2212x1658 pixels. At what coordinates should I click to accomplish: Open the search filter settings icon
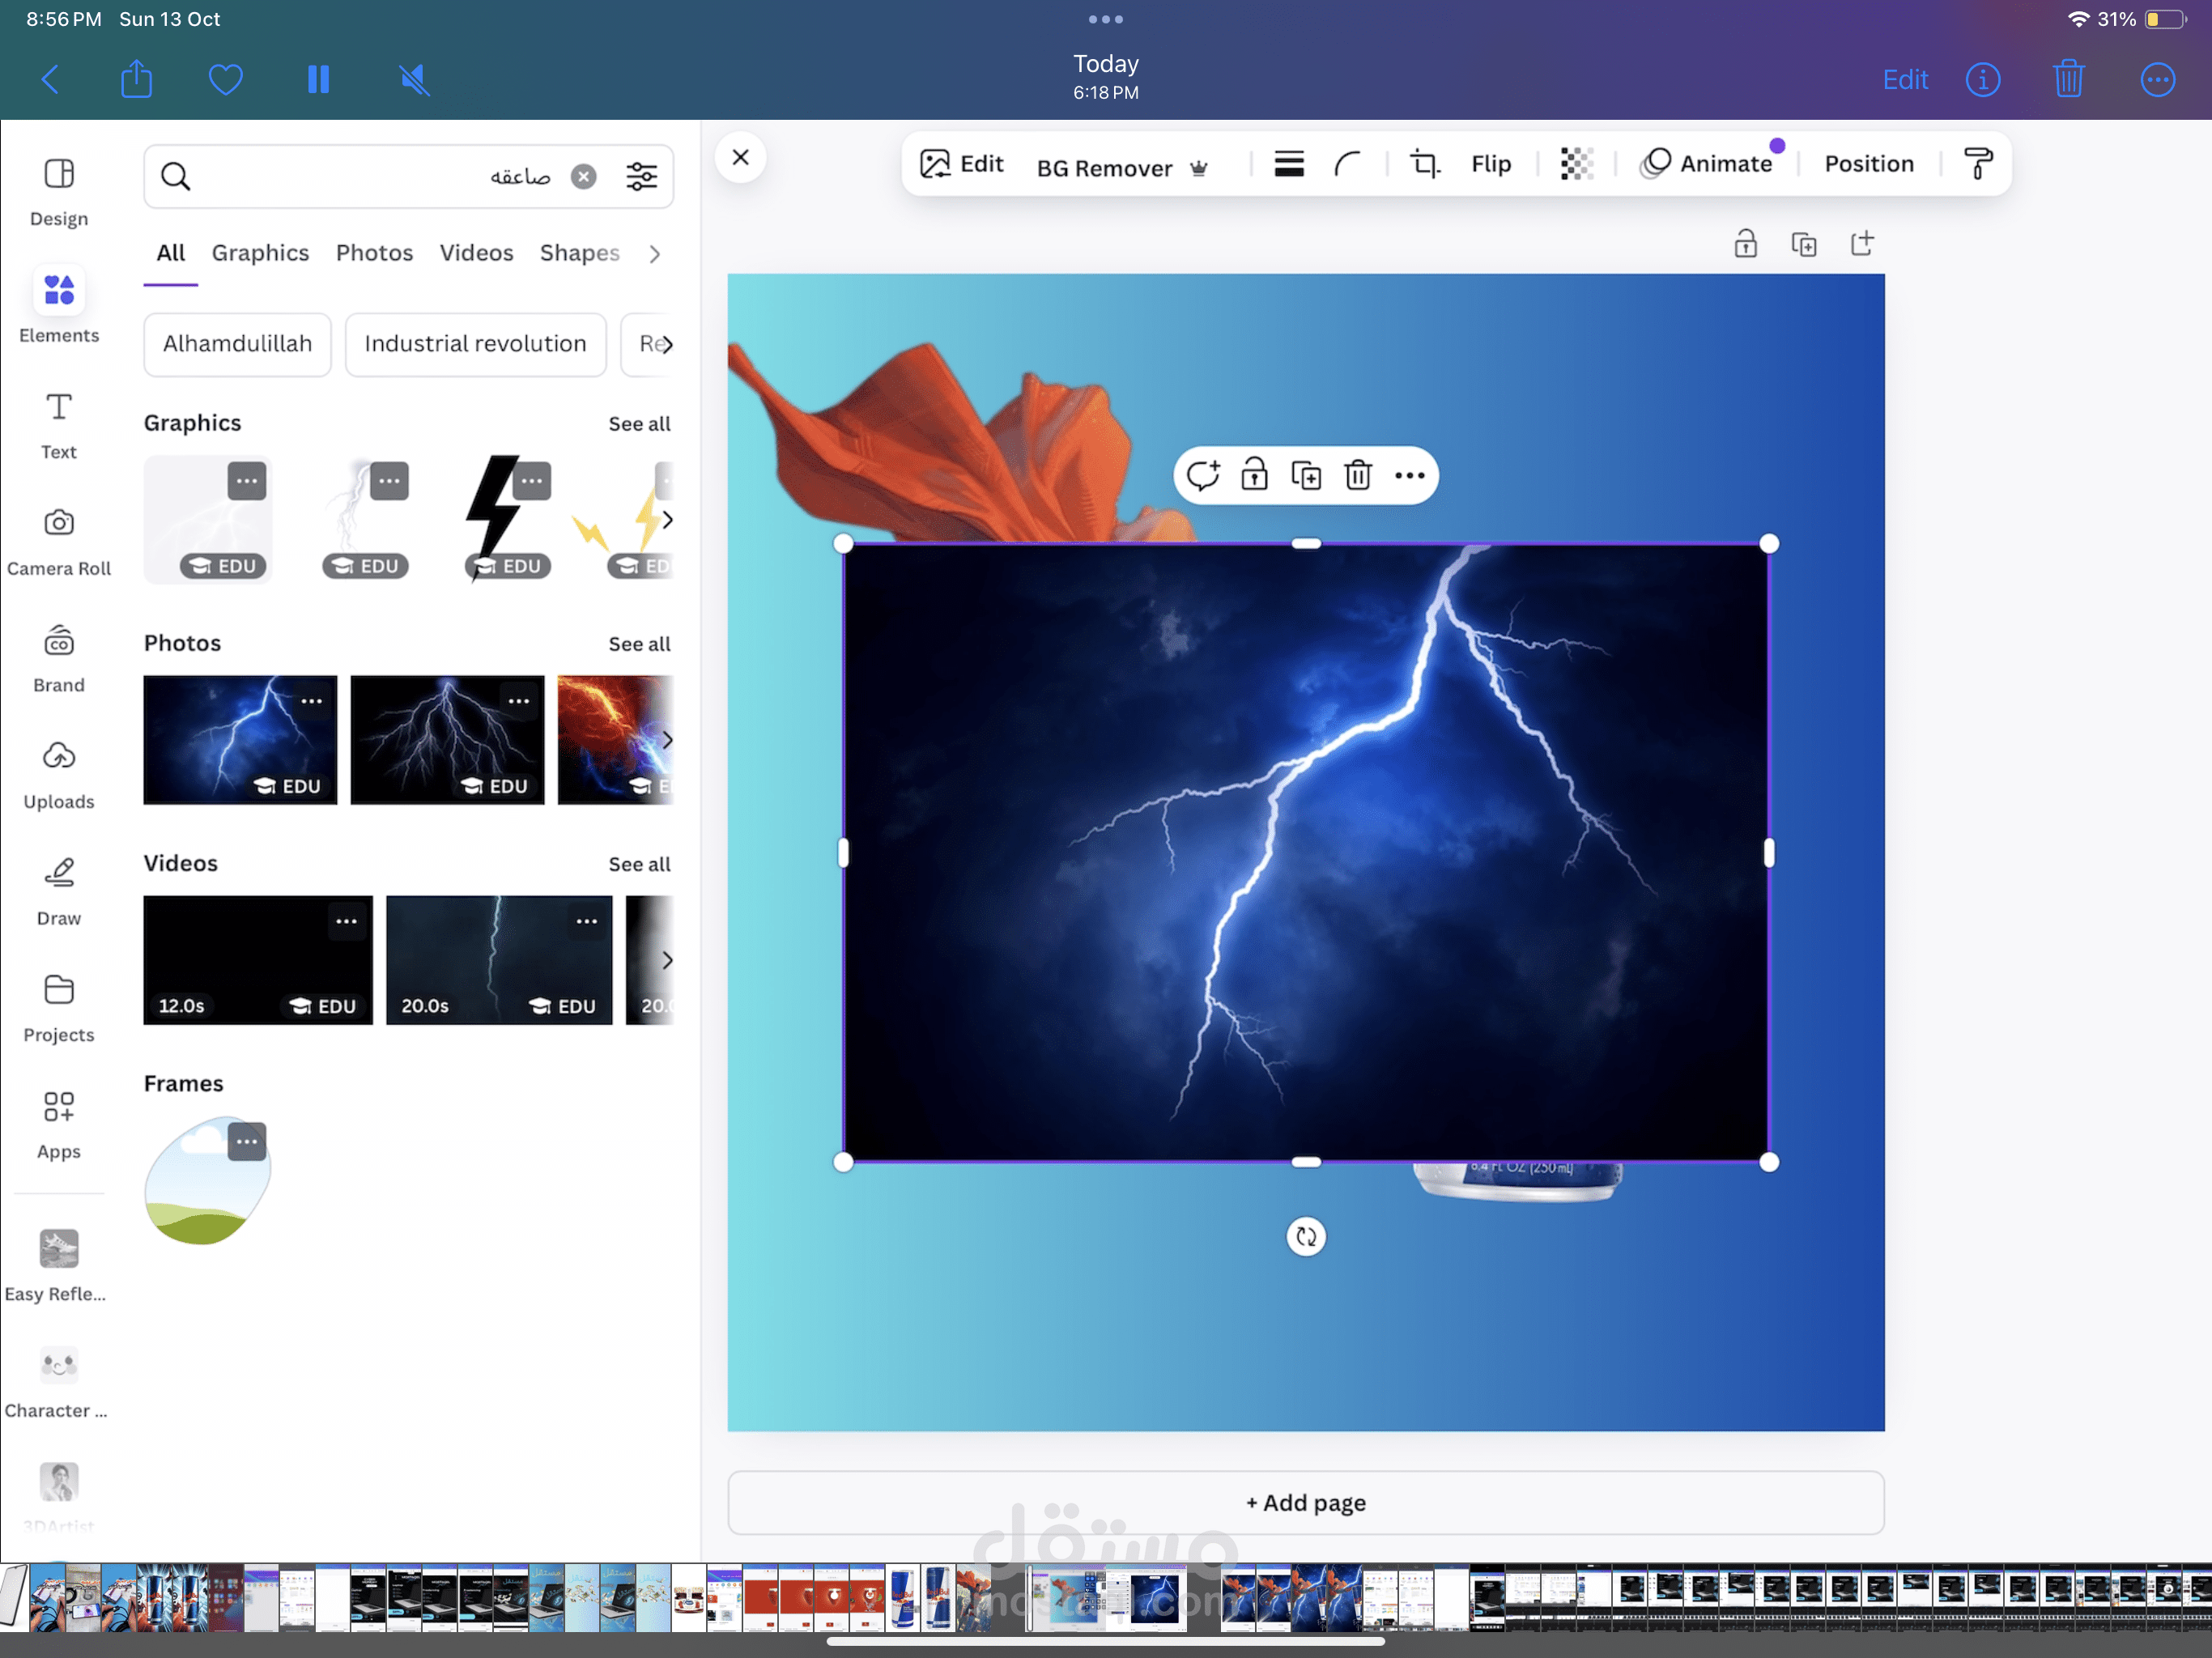(641, 177)
